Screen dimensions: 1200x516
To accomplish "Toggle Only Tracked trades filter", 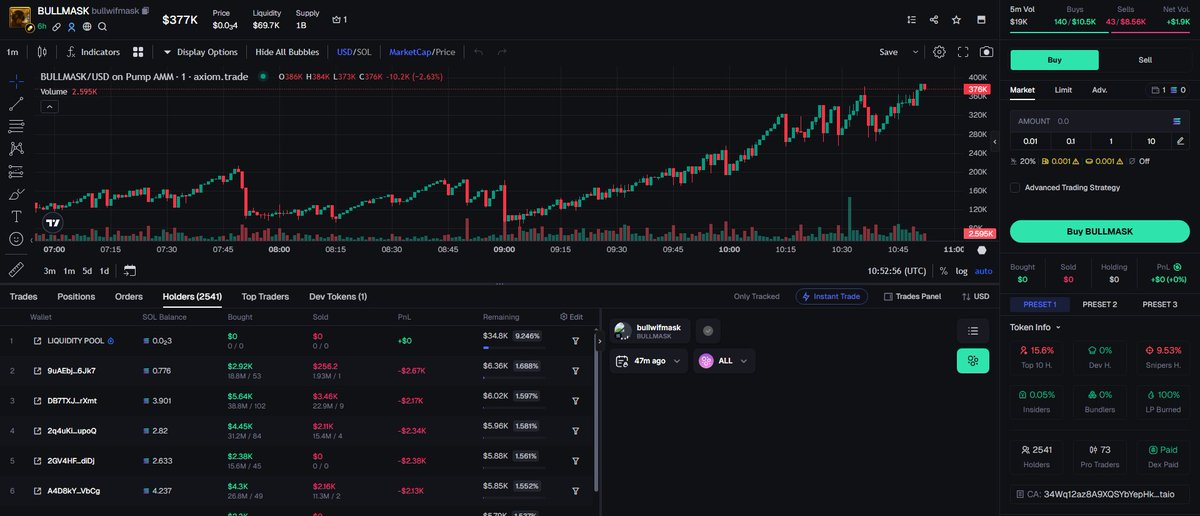I will [757, 296].
